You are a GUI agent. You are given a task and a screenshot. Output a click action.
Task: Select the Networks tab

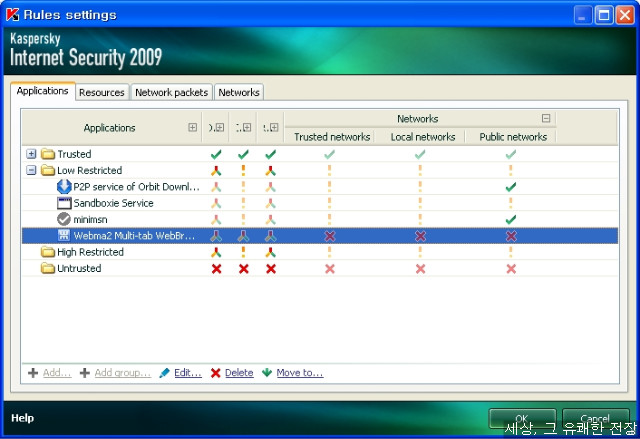click(x=239, y=92)
